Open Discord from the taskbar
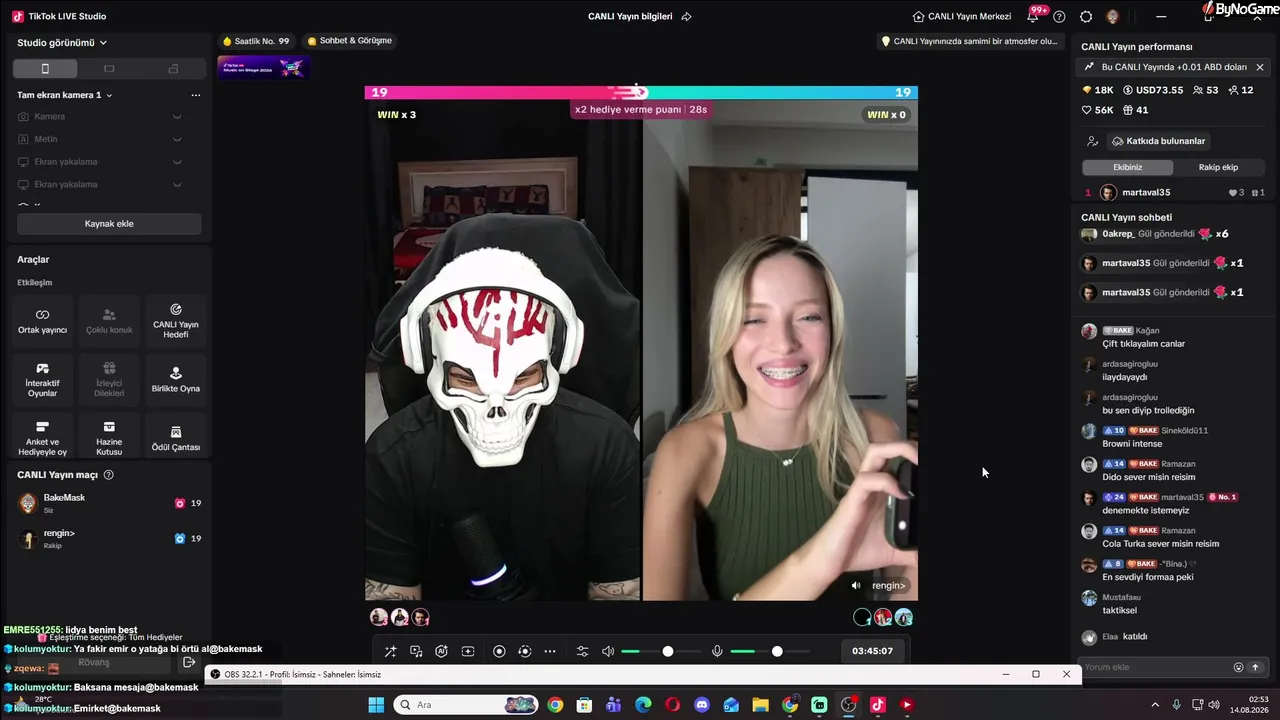 point(702,705)
